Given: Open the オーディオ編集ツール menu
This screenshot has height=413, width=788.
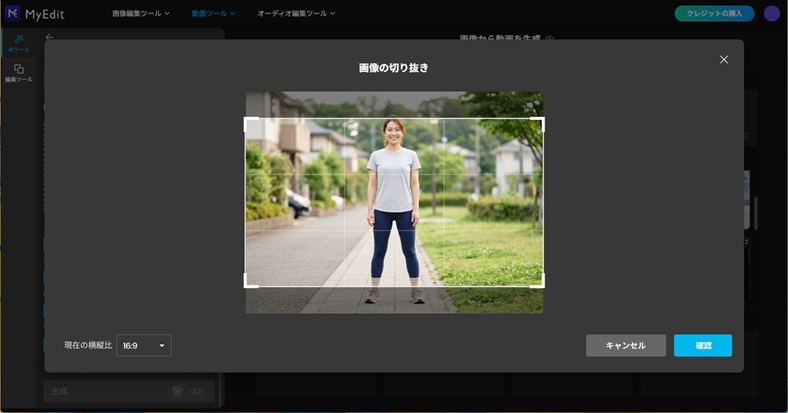Looking at the screenshot, I should pos(296,13).
